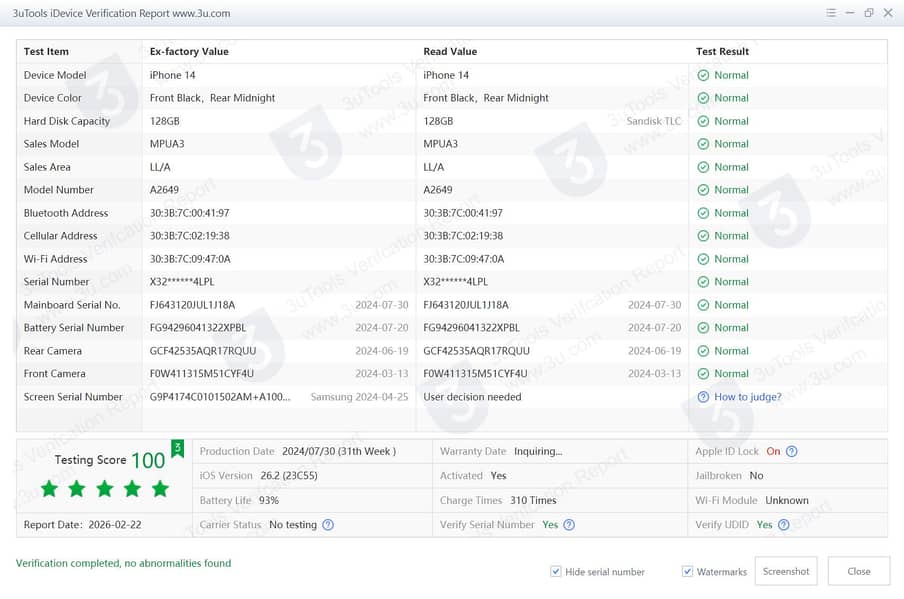Viewport: 904px width, 599px height.
Task: Restore down the window from title bar
Action: tap(868, 13)
